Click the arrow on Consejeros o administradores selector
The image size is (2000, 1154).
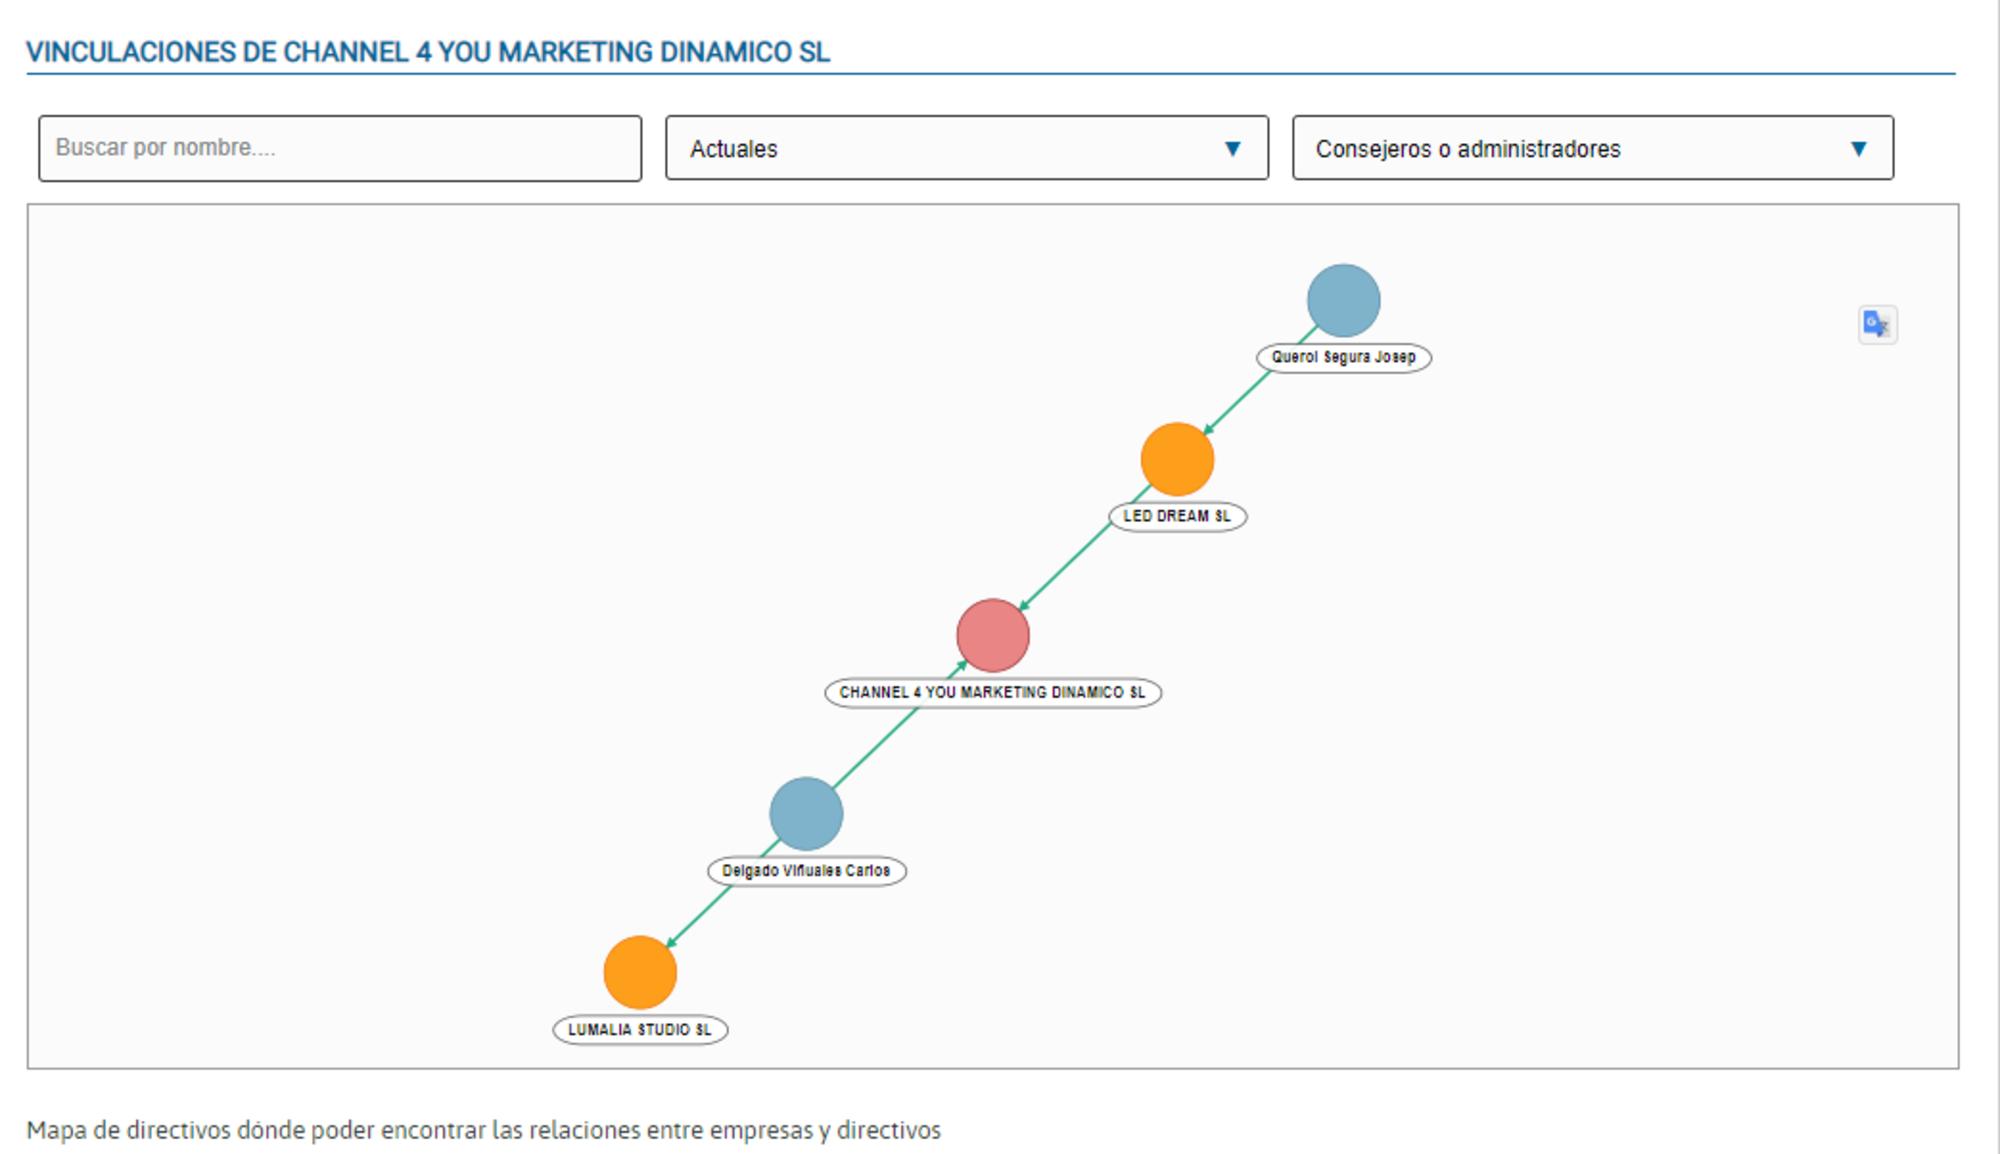point(1858,149)
